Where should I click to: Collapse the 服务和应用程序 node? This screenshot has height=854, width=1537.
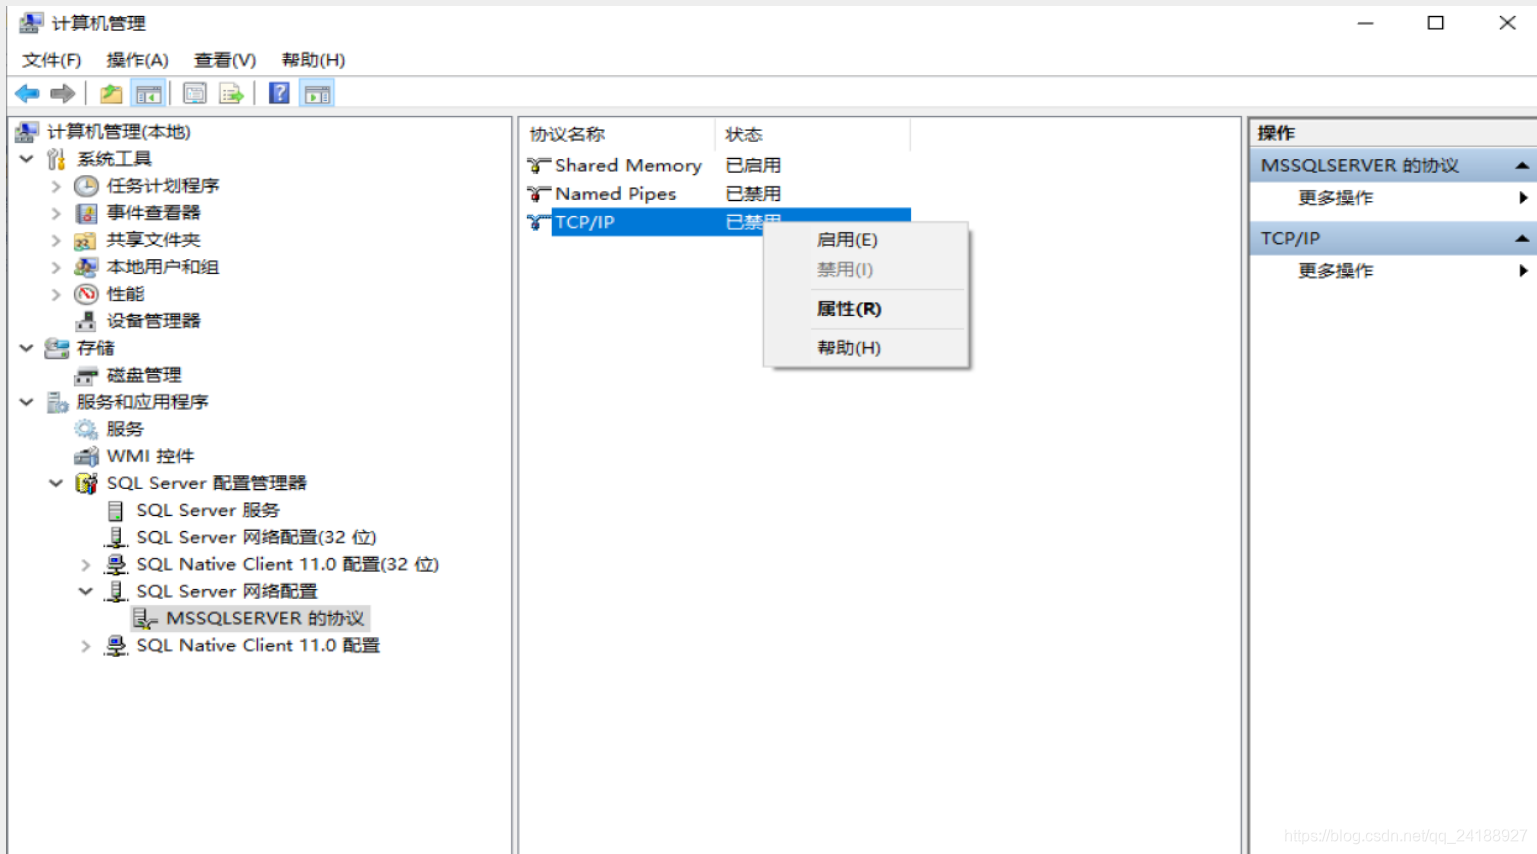tap(27, 402)
